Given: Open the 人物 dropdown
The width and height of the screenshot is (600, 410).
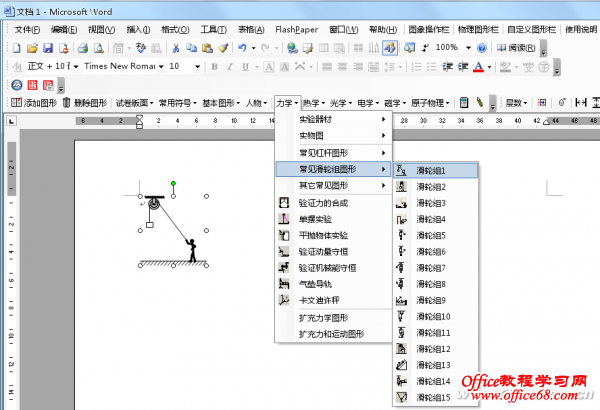Looking at the screenshot, I should pos(256,103).
